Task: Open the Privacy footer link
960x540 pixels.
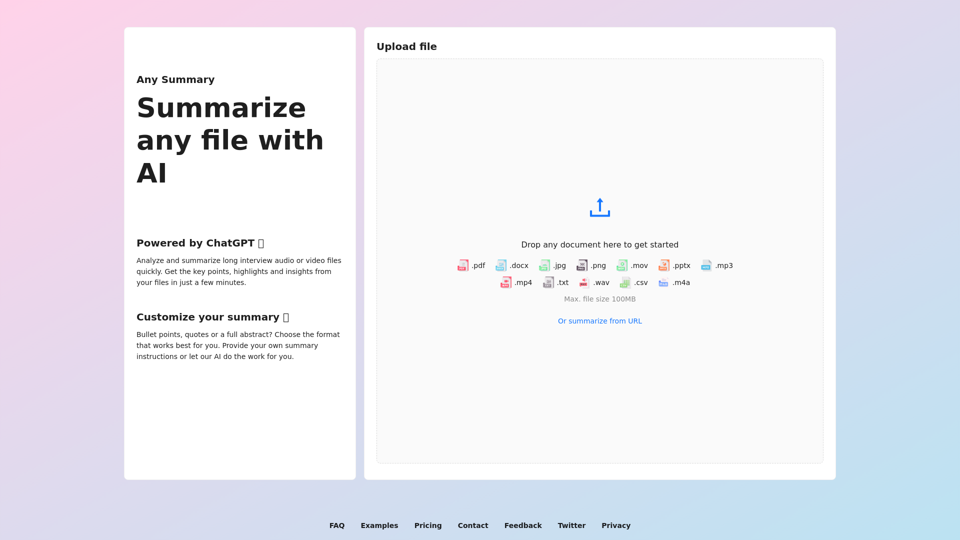Action: click(616, 525)
